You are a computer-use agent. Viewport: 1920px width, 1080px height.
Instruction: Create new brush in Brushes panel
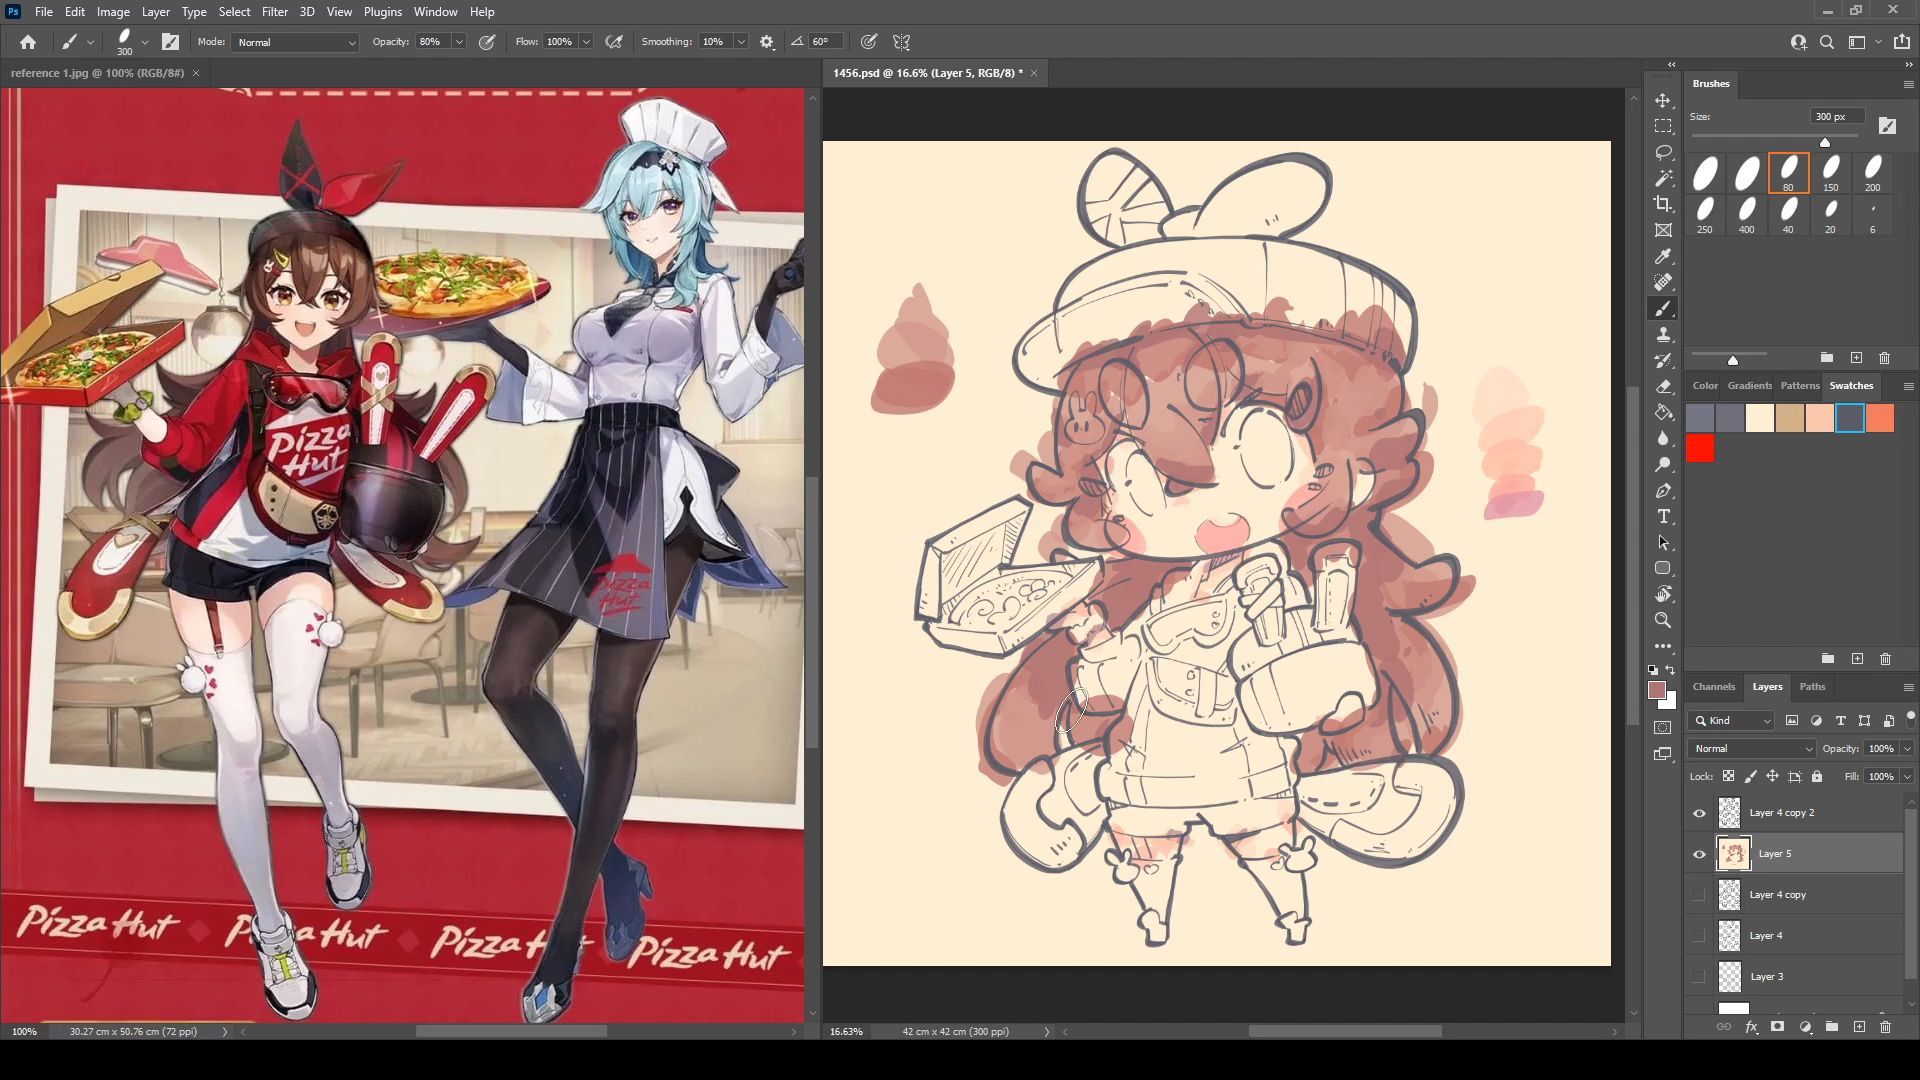click(1857, 358)
